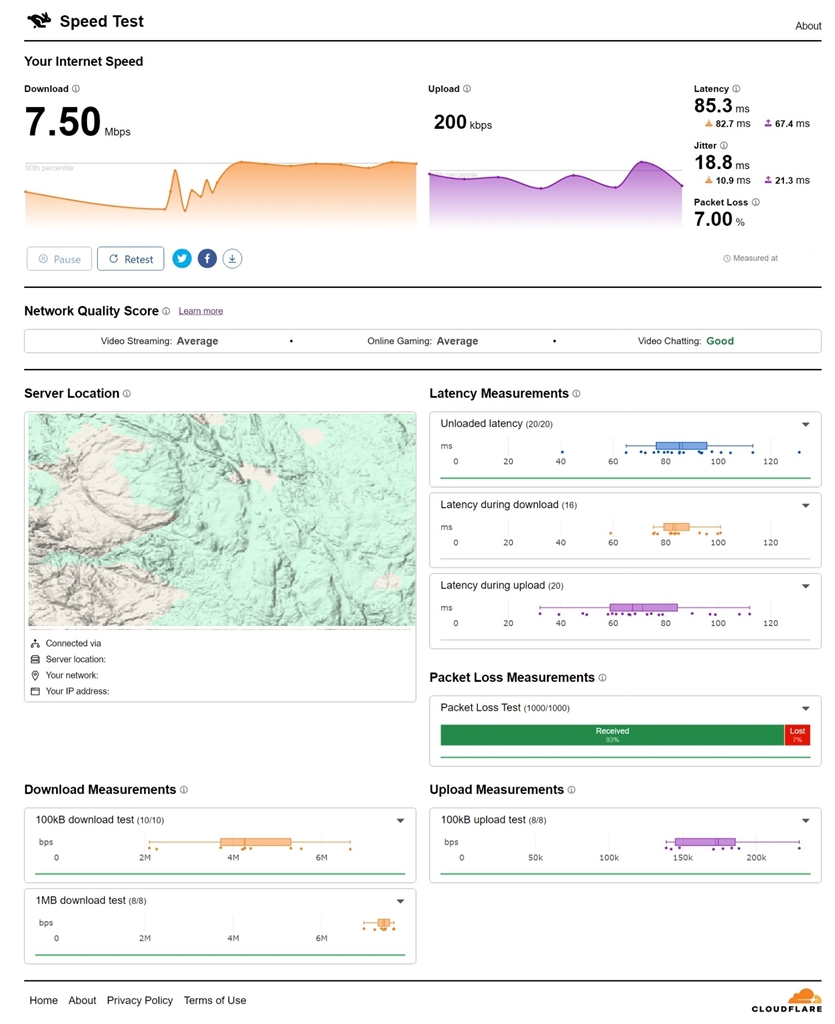Click the red Lost packet segment

(797, 735)
